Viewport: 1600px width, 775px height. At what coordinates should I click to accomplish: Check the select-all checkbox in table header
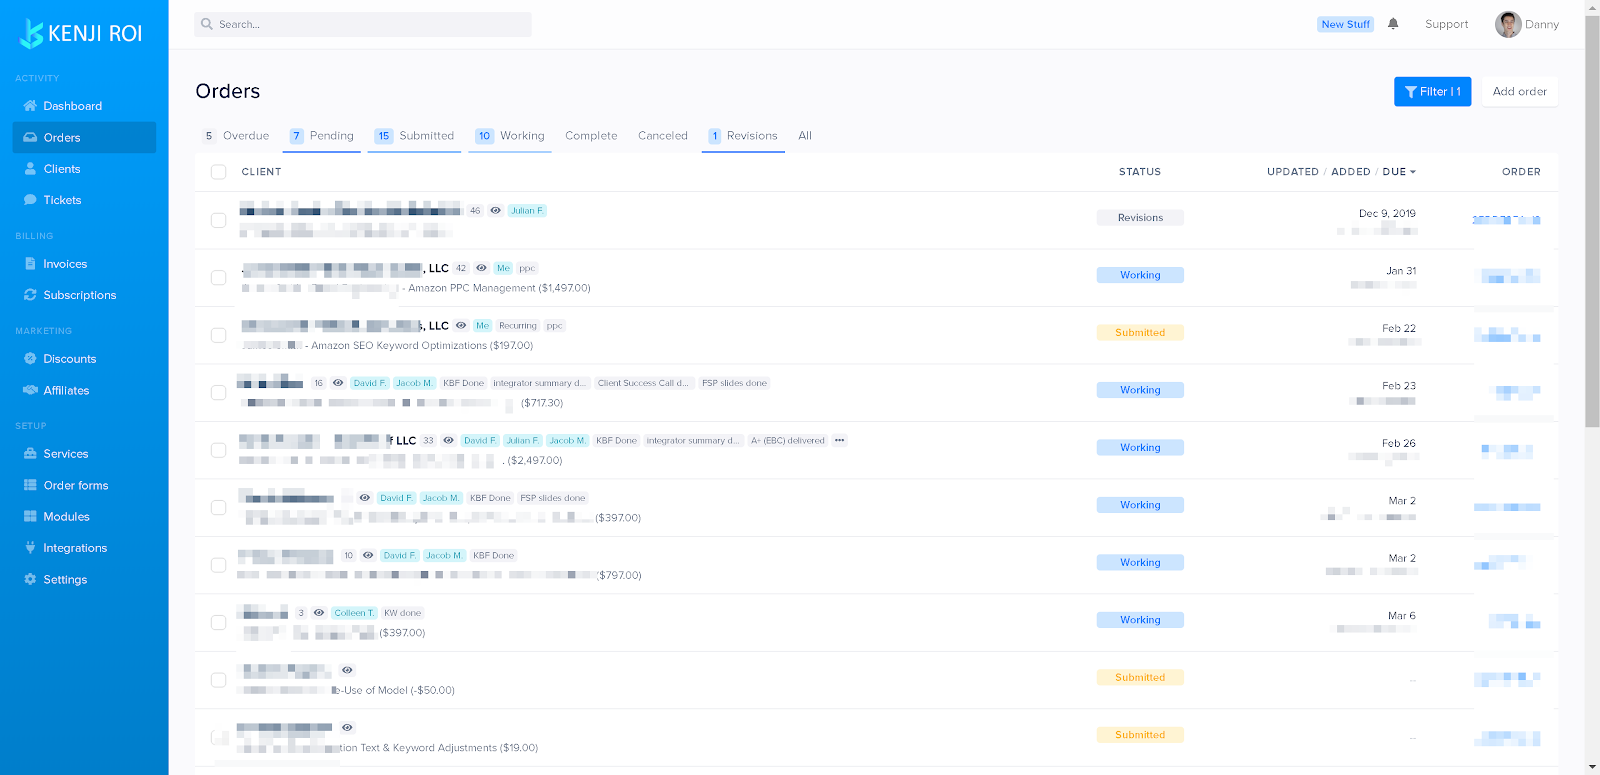[x=218, y=172]
